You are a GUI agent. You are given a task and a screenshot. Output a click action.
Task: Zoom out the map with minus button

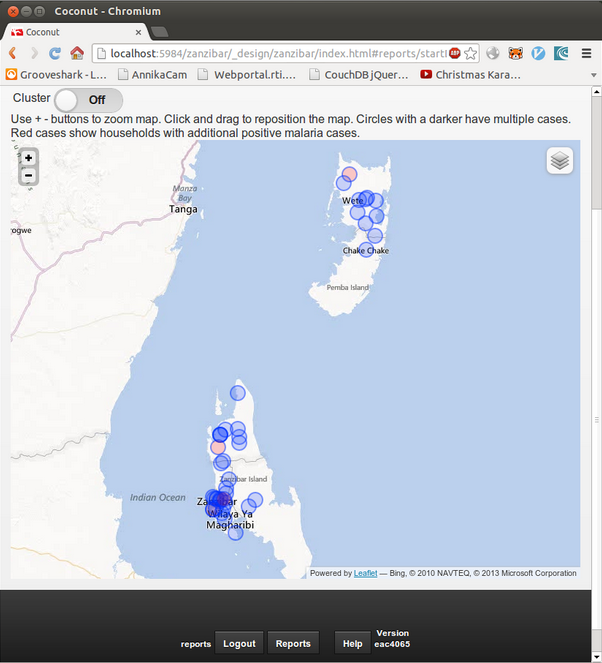pyautogui.click(x=28, y=175)
